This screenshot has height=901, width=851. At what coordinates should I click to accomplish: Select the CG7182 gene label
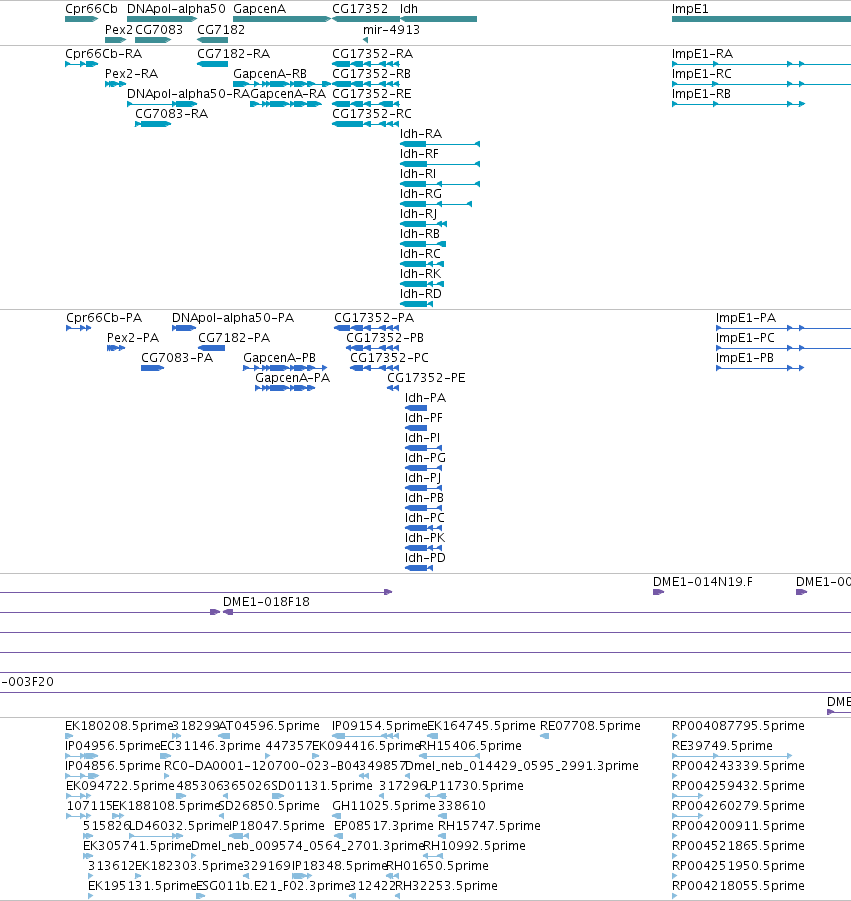[221, 29]
